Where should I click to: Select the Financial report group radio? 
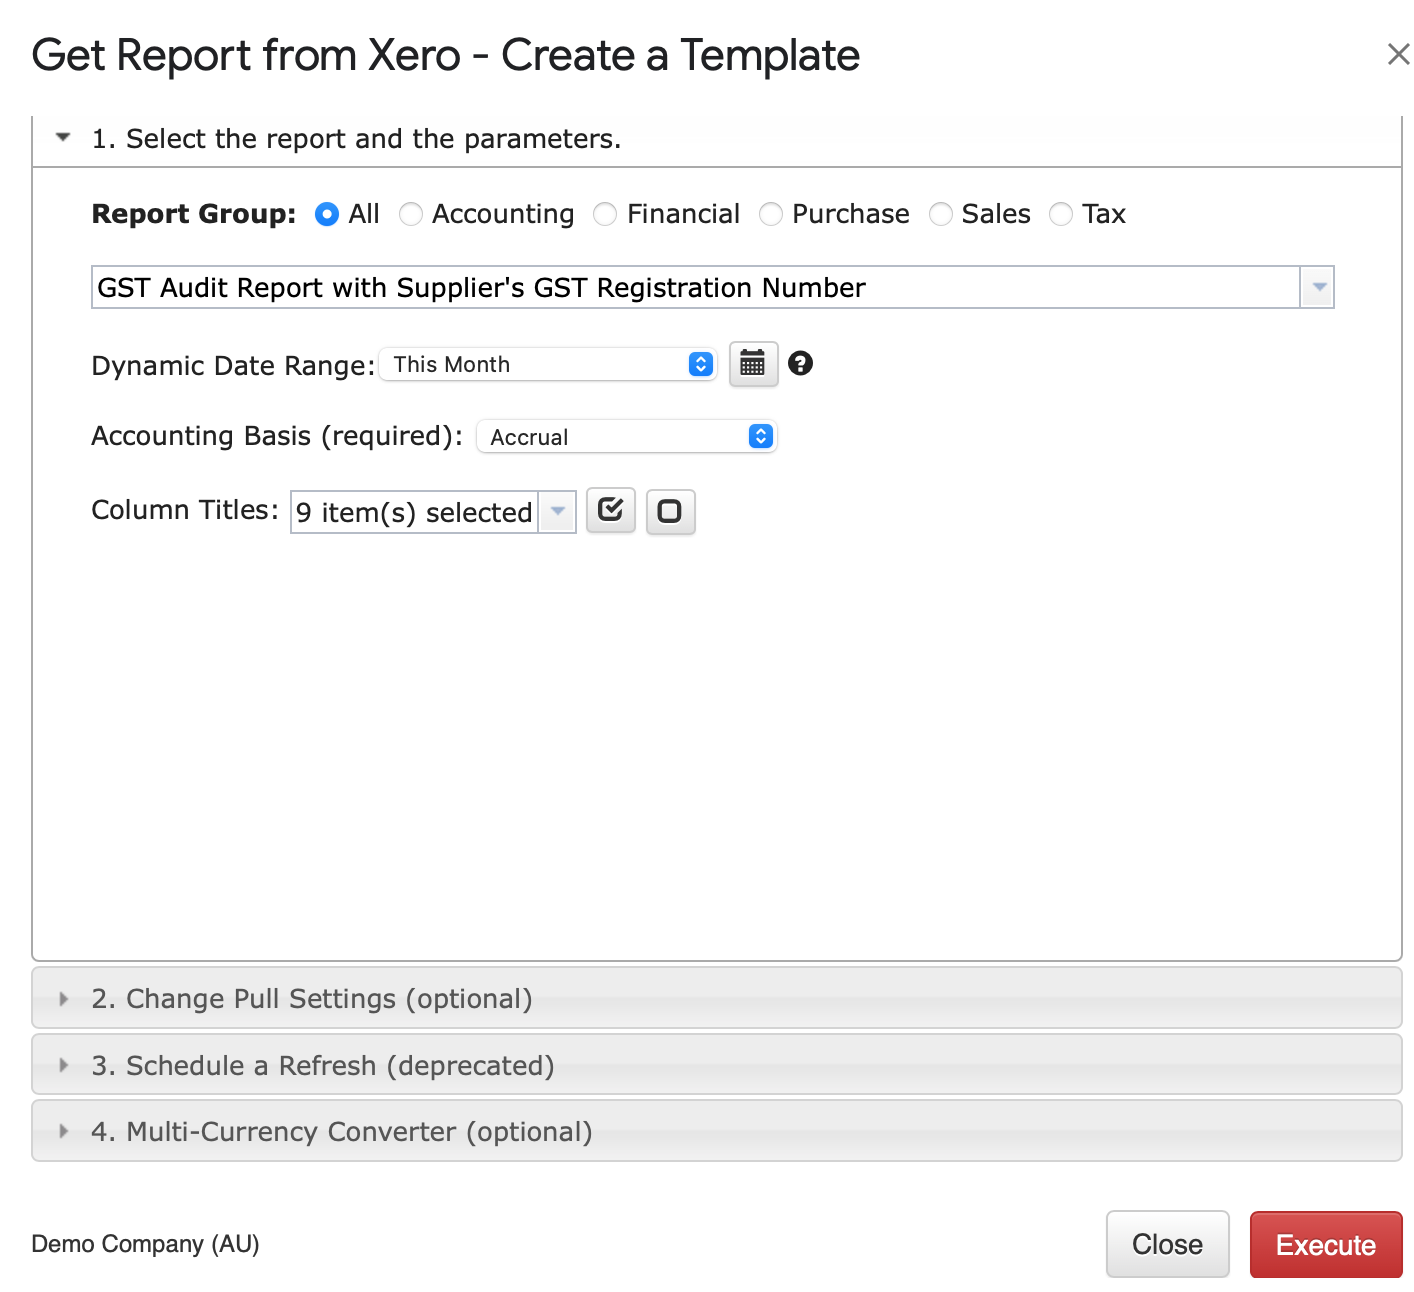605,214
